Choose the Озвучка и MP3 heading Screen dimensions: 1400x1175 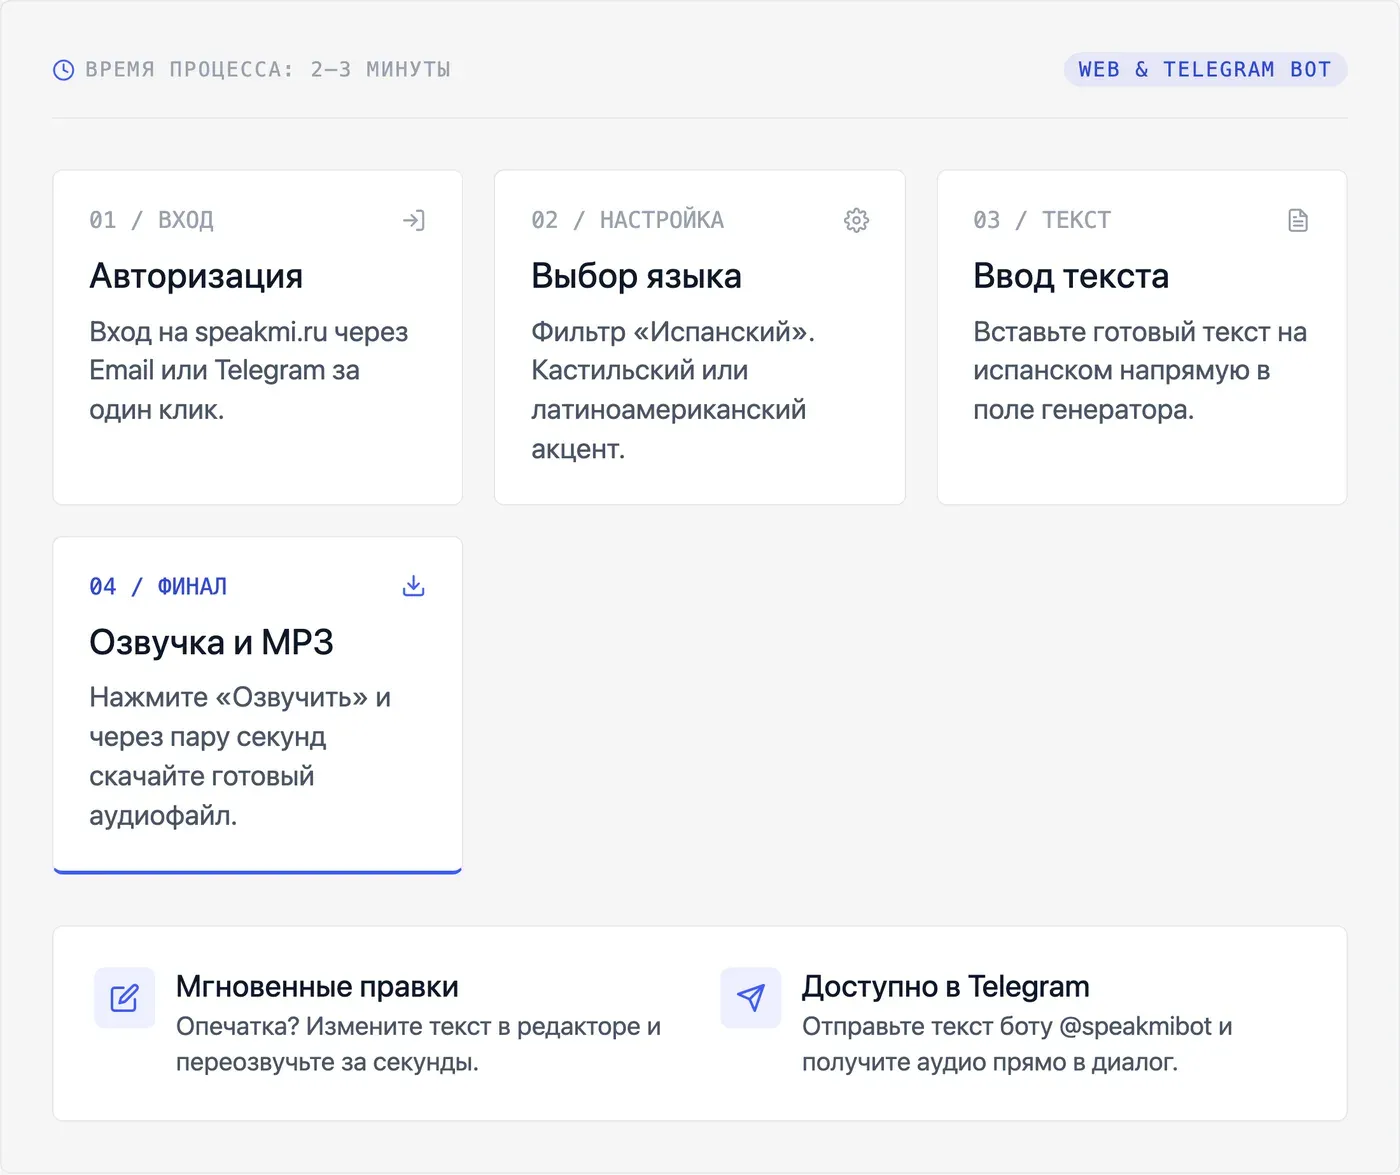211,642
